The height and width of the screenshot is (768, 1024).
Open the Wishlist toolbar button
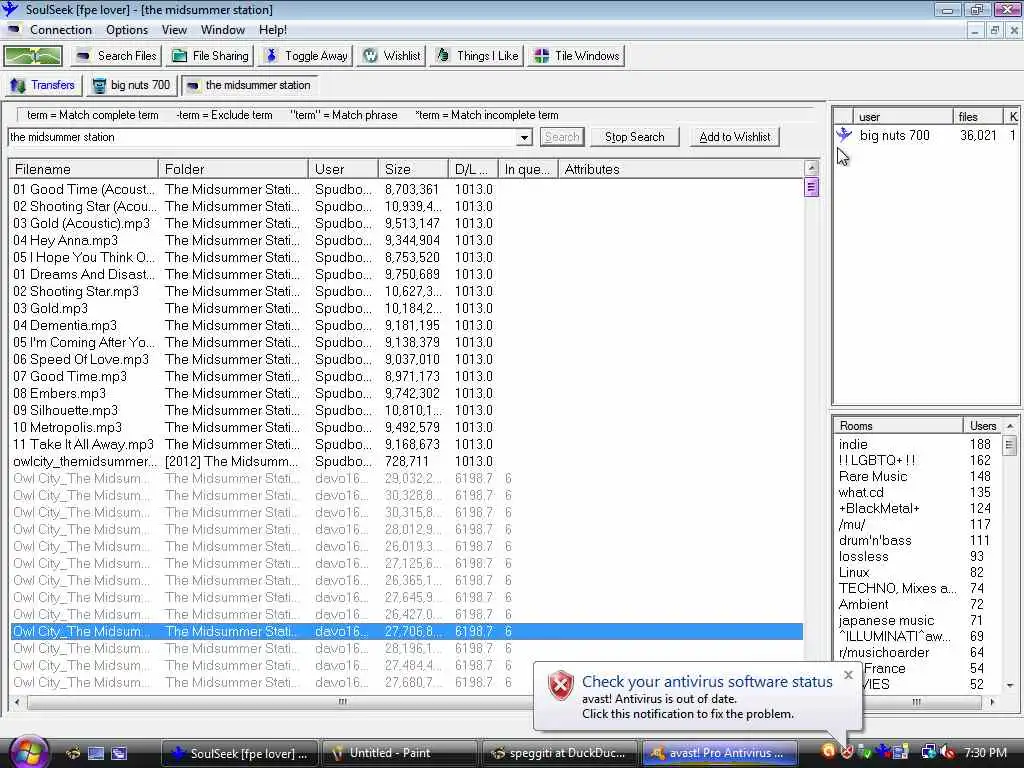coord(391,56)
